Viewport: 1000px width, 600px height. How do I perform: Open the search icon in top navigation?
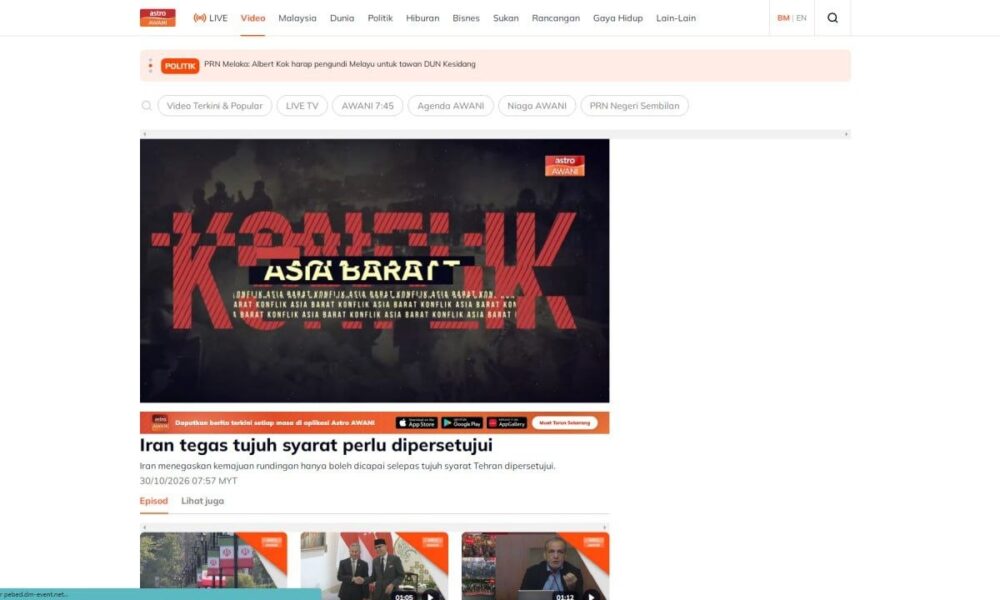pyautogui.click(x=832, y=18)
